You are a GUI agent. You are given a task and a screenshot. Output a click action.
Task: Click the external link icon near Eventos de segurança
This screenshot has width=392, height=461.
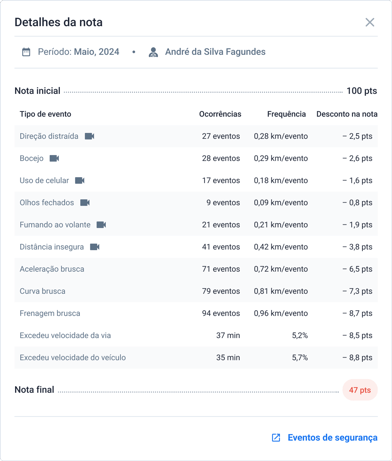(x=276, y=438)
